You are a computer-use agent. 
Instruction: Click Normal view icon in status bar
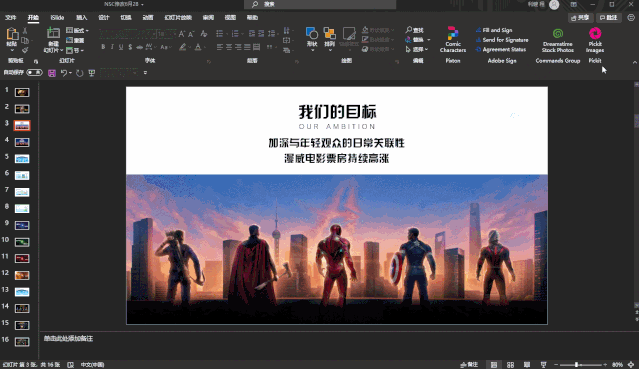494,365
